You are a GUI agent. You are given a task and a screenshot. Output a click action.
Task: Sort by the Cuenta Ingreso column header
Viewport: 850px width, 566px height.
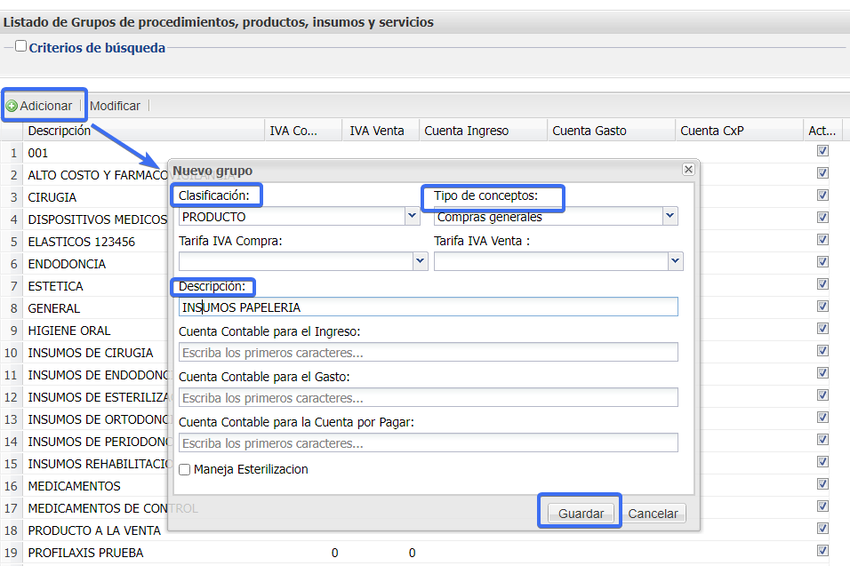point(466,130)
